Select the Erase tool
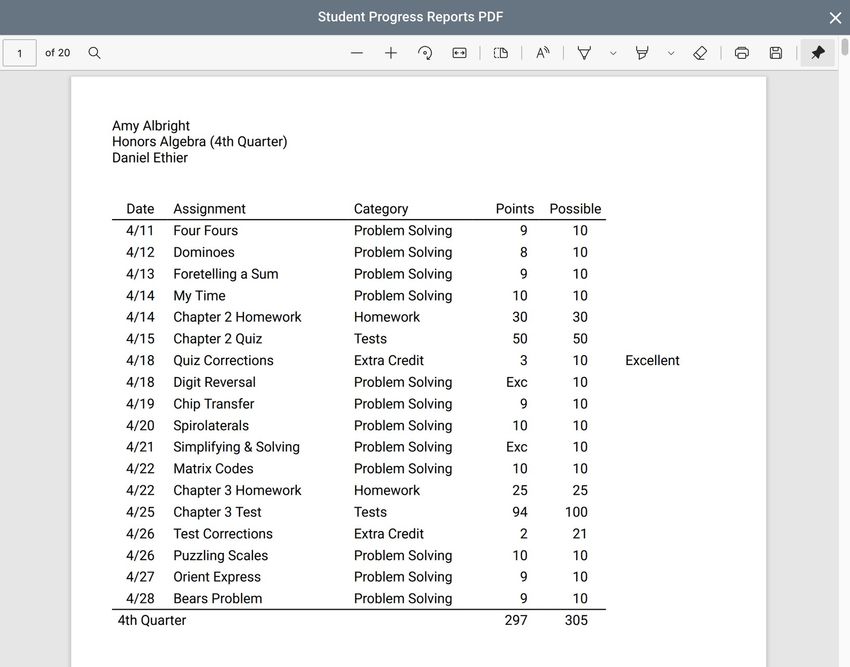Screen dimensions: 850x667 click(700, 53)
